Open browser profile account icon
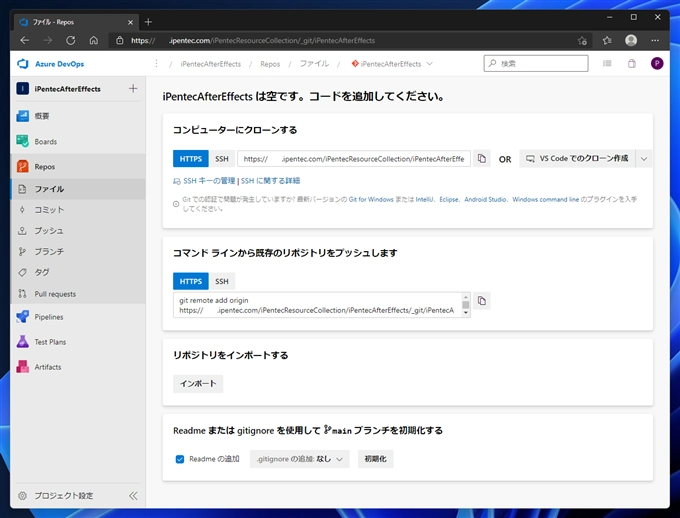This screenshot has width=680, height=518. click(x=631, y=40)
